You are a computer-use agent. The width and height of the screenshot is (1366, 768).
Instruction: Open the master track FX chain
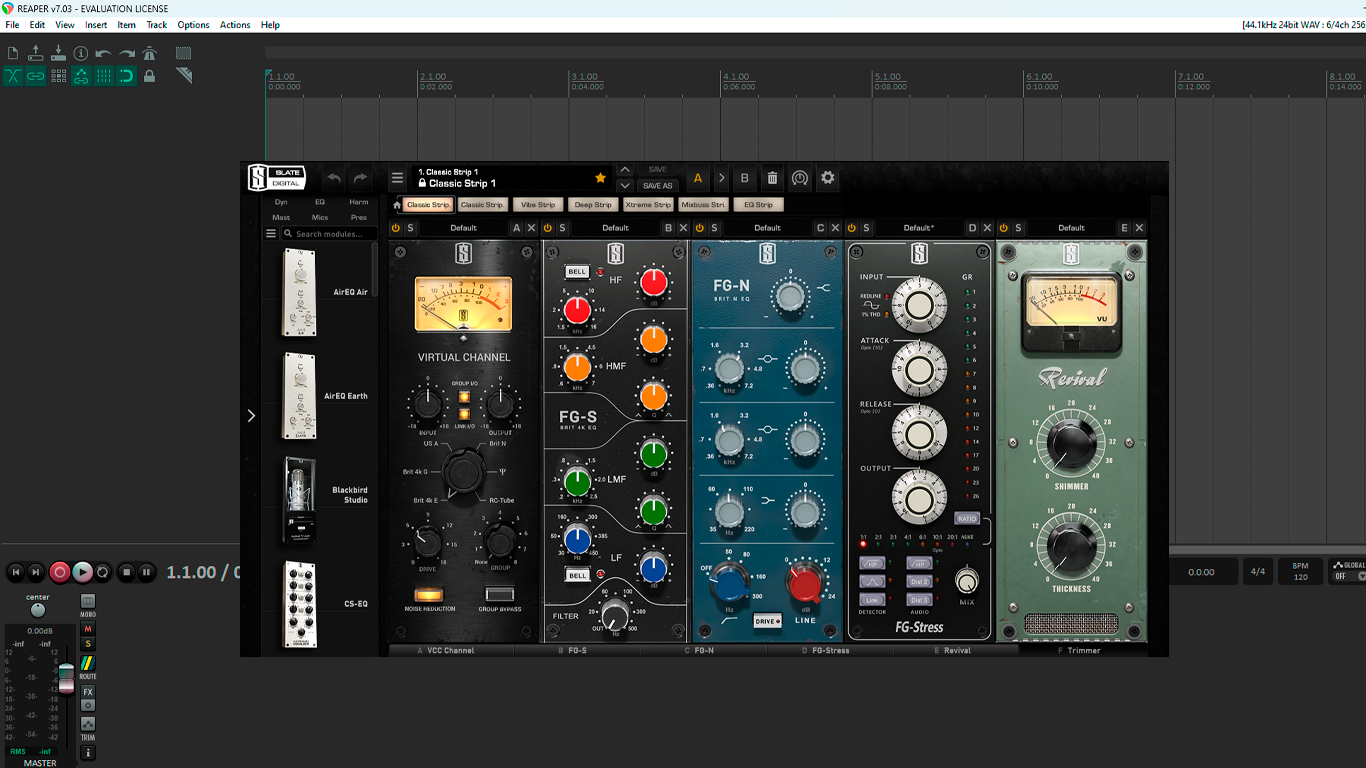(88, 692)
